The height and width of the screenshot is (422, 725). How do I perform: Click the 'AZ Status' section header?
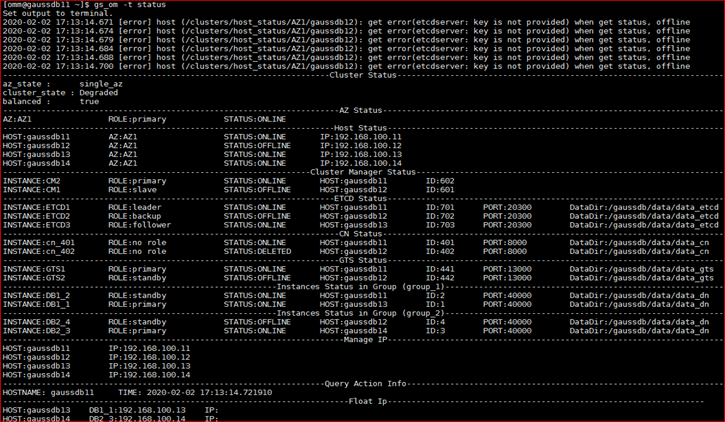point(361,110)
